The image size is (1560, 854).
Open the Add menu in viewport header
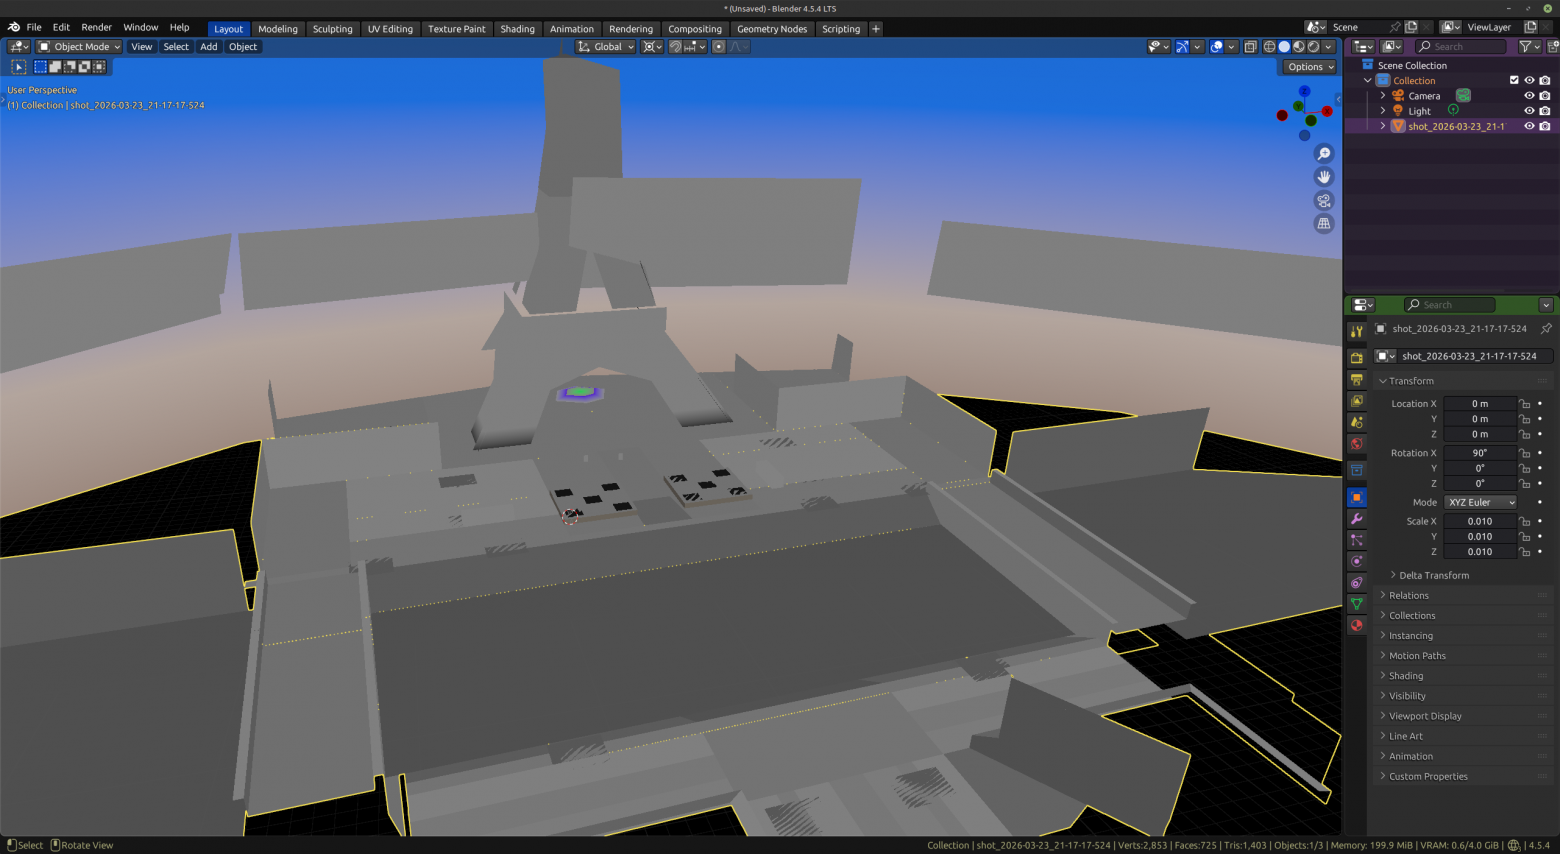click(x=208, y=47)
